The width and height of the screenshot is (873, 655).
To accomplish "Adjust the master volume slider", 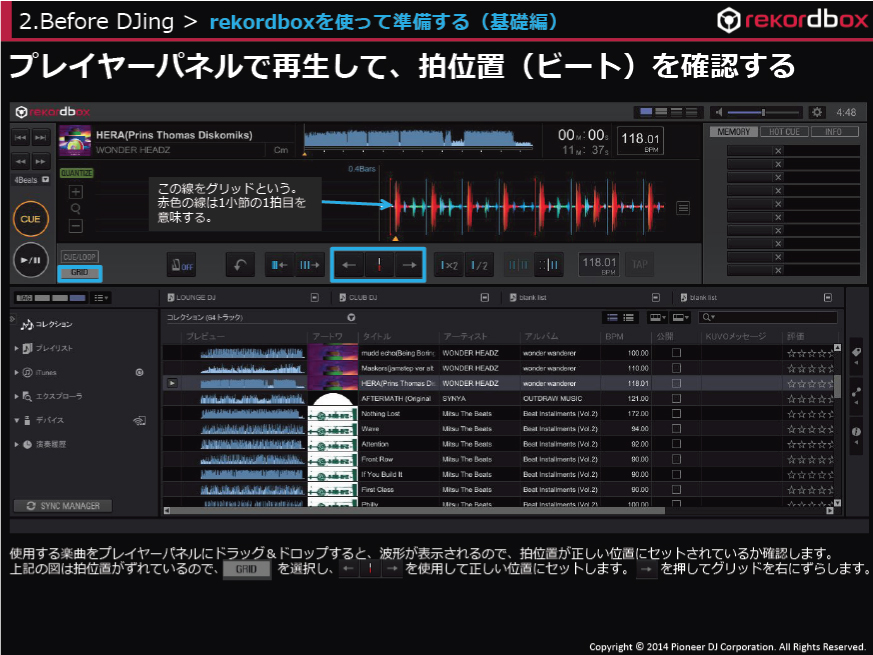I will point(763,113).
